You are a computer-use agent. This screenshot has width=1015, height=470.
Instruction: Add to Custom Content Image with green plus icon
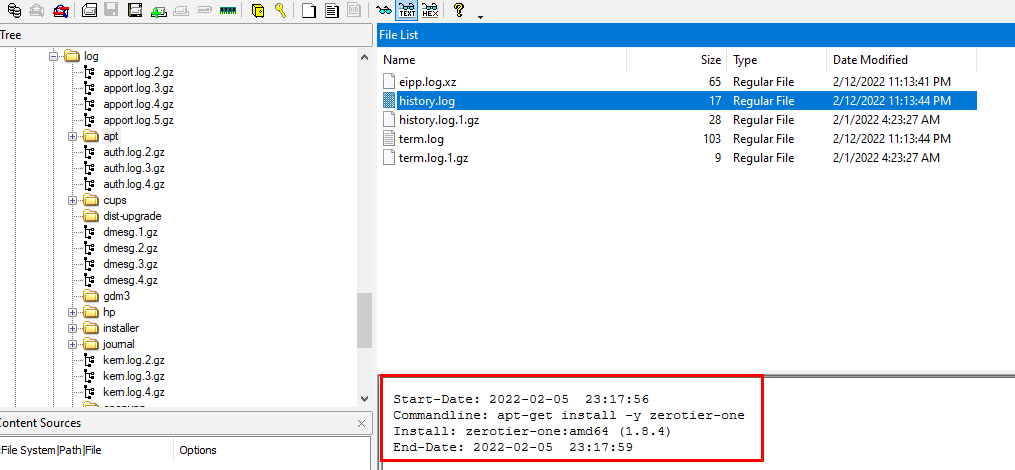[158, 10]
